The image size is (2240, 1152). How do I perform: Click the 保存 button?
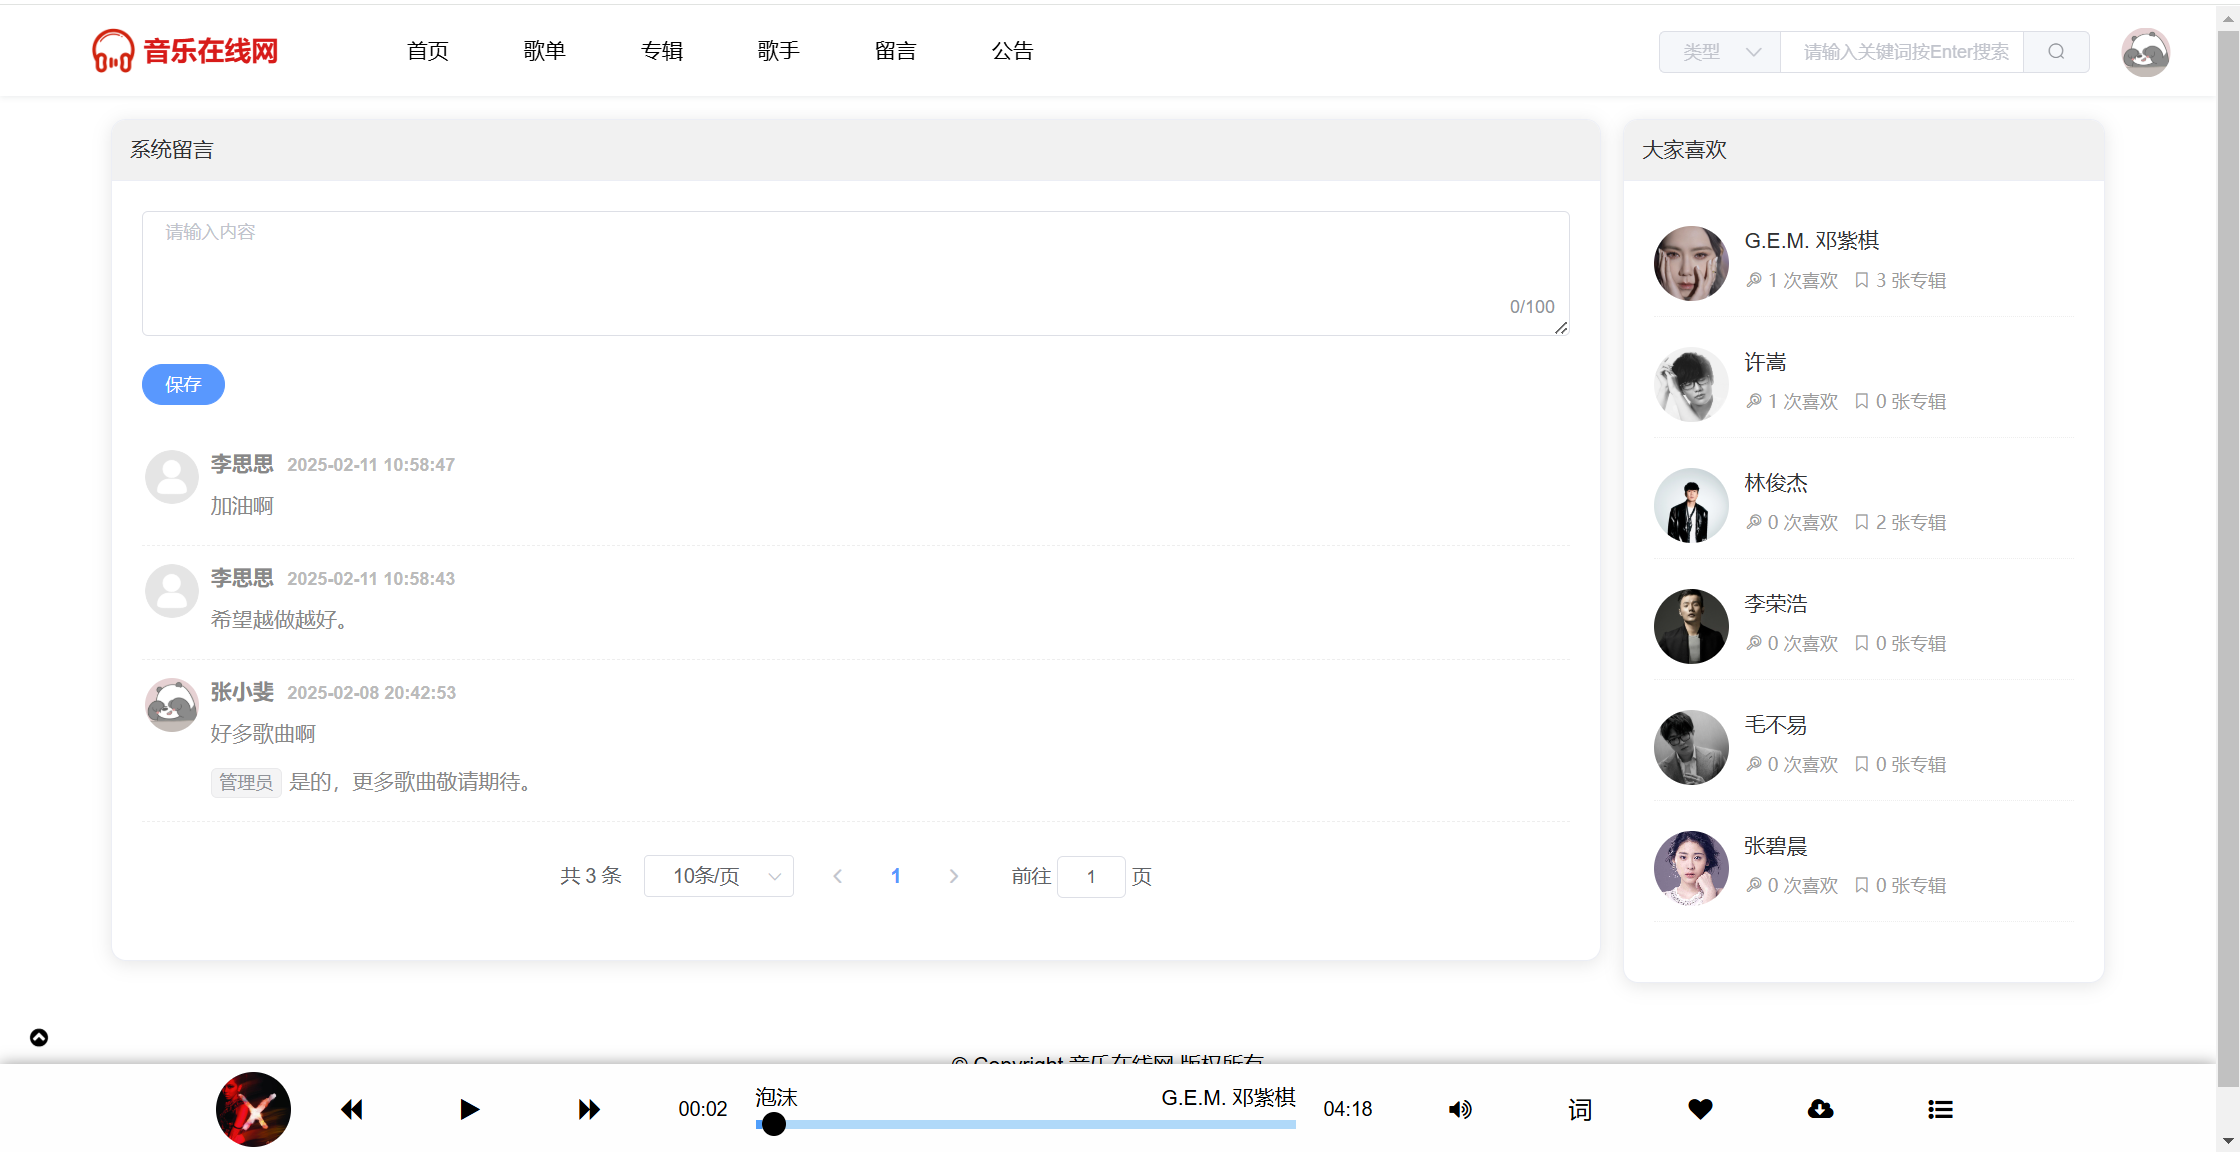pos(183,385)
